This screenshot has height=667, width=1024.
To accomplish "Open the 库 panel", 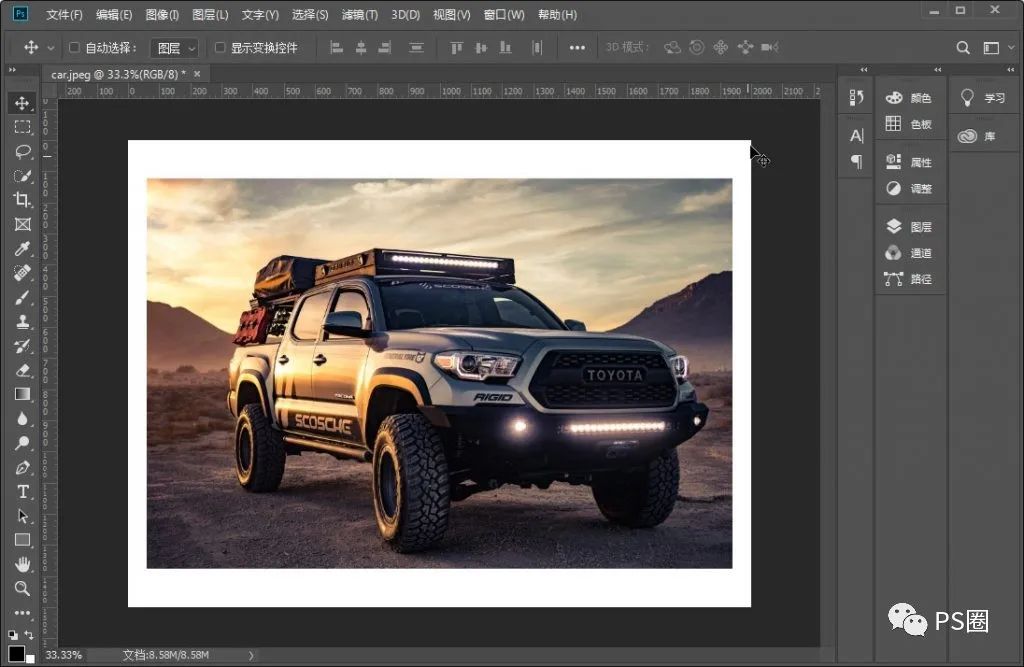I will tap(978, 136).
